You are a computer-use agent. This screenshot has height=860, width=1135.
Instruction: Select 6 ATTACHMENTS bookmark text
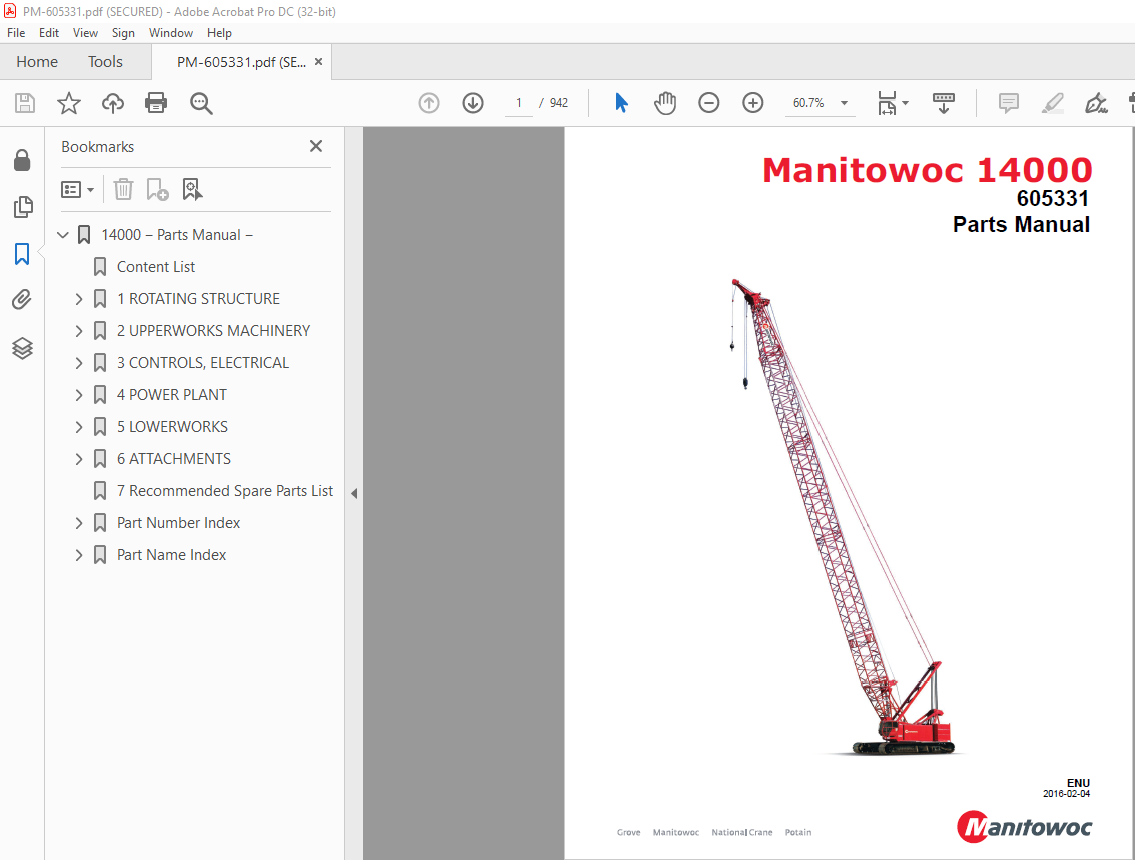174,459
